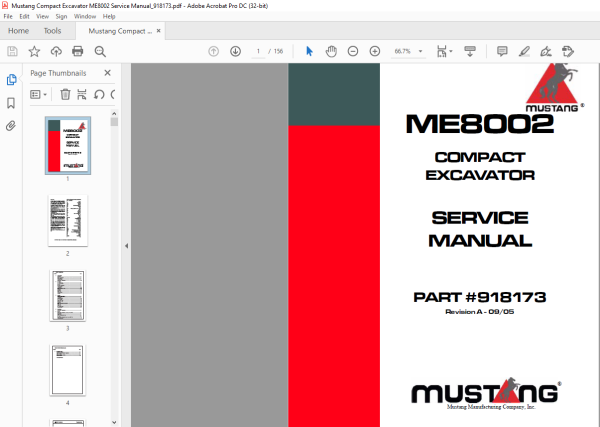Open the fit page options dropdown
Image resolution: width=600 pixels, height=427 pixels.
click(x=444, y=51)
